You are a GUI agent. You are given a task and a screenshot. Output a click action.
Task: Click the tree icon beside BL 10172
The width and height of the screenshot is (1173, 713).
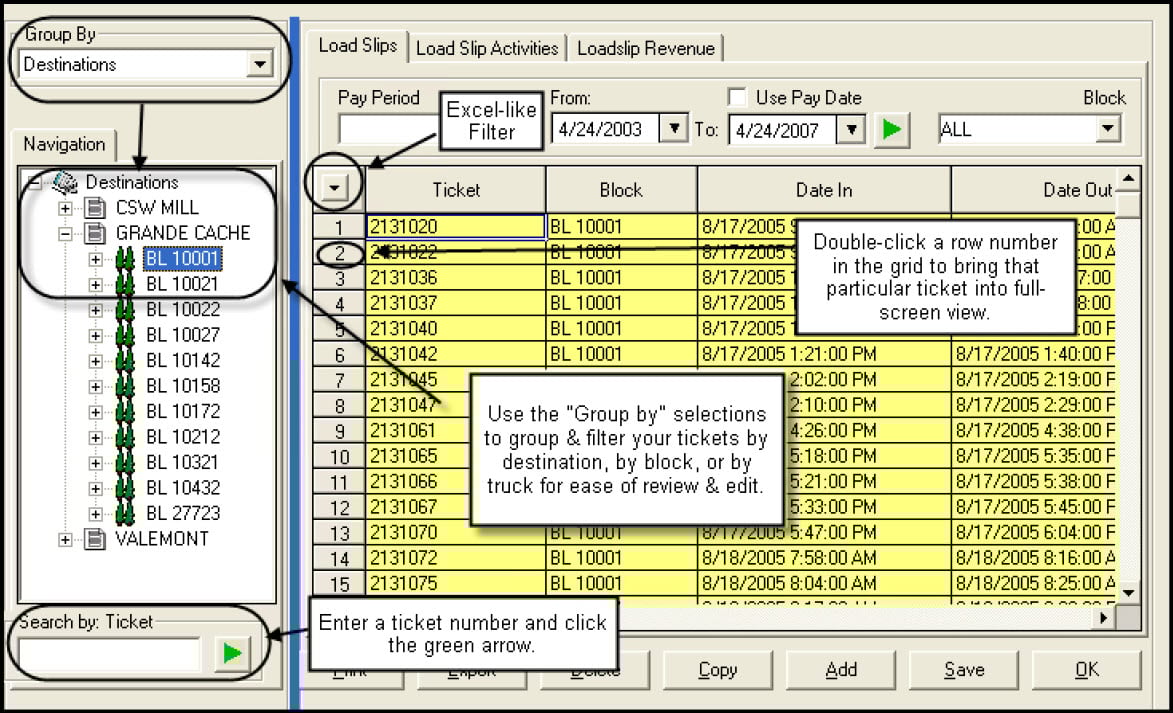(x=125, y=411)
